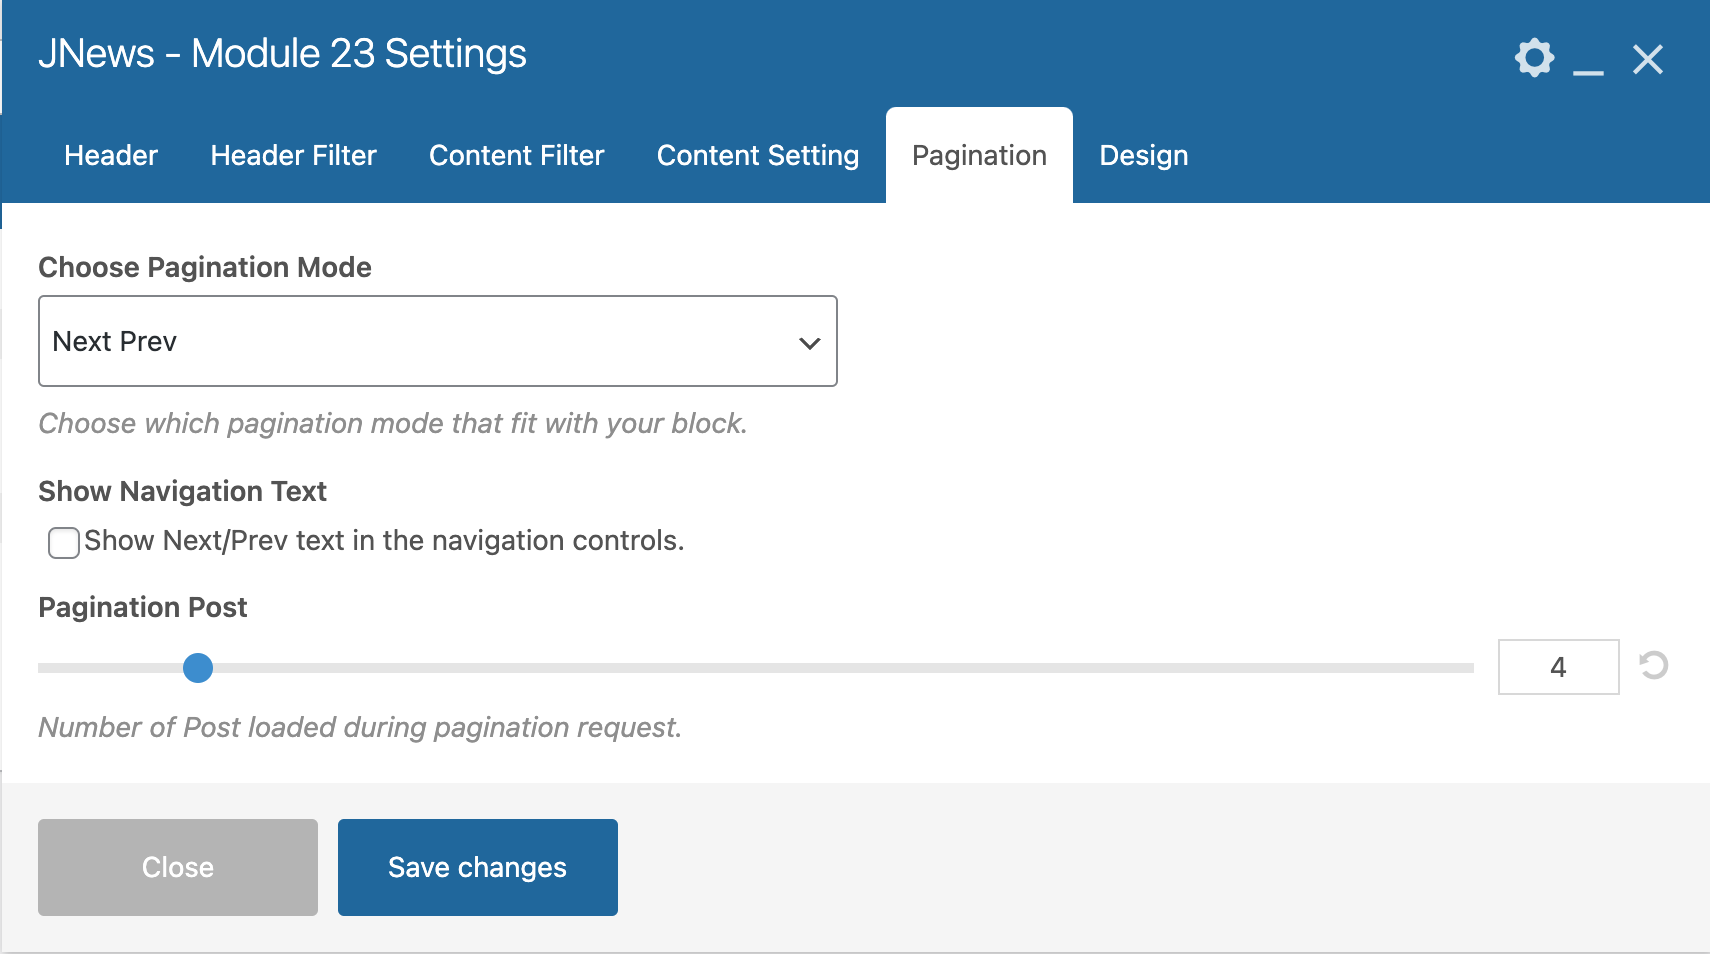This screenshot has width=1710, height=954.
Task: Click the 'Choose Pagination Mode' label
Action: [x=205, y=267]
